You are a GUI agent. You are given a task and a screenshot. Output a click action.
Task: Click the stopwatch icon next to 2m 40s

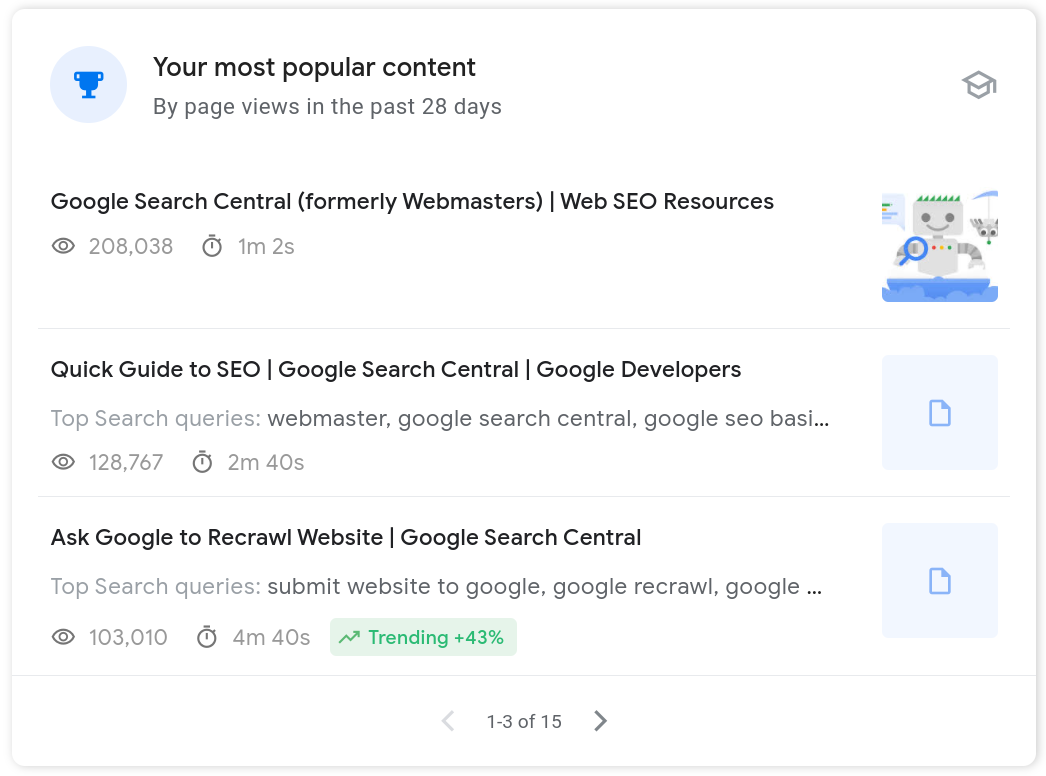click(x=203, y=462)
